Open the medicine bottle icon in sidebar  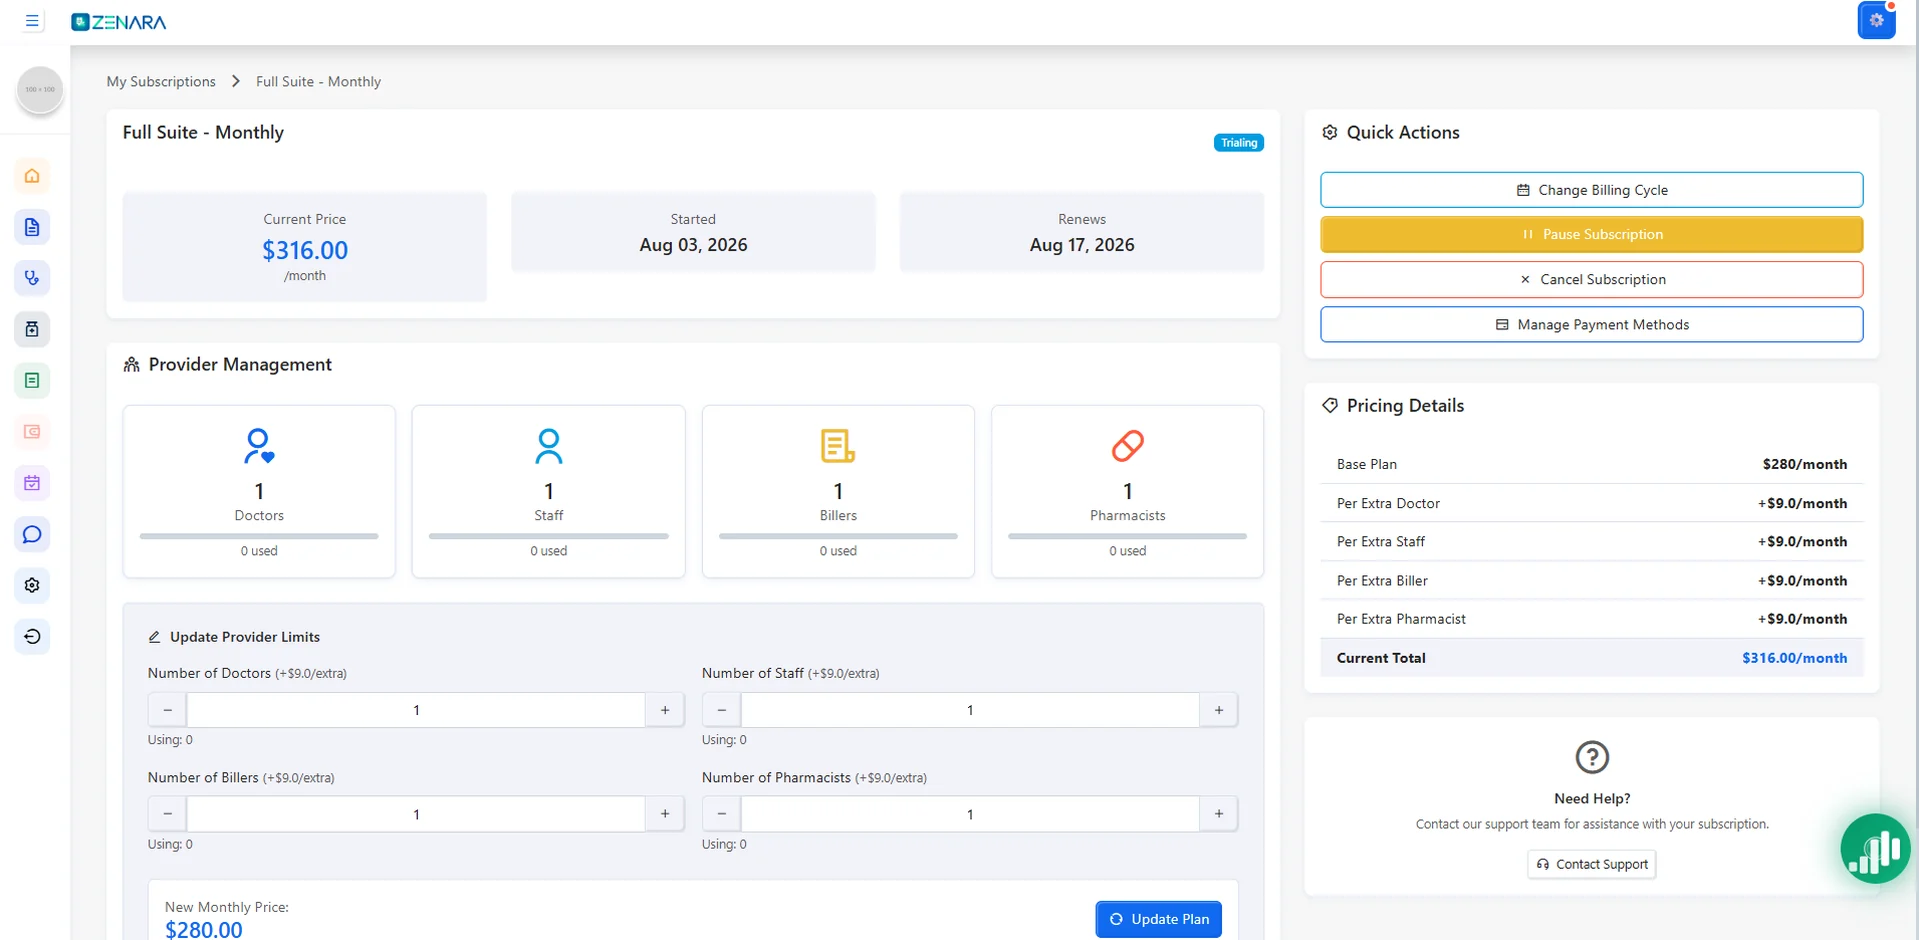point(32,329)
